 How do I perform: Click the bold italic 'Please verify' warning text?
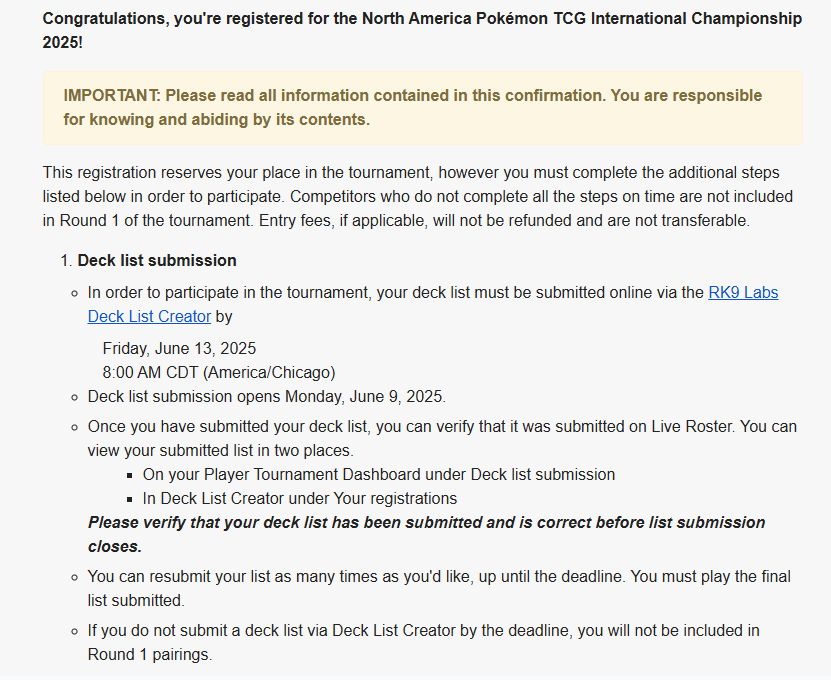tap(427, 534)
